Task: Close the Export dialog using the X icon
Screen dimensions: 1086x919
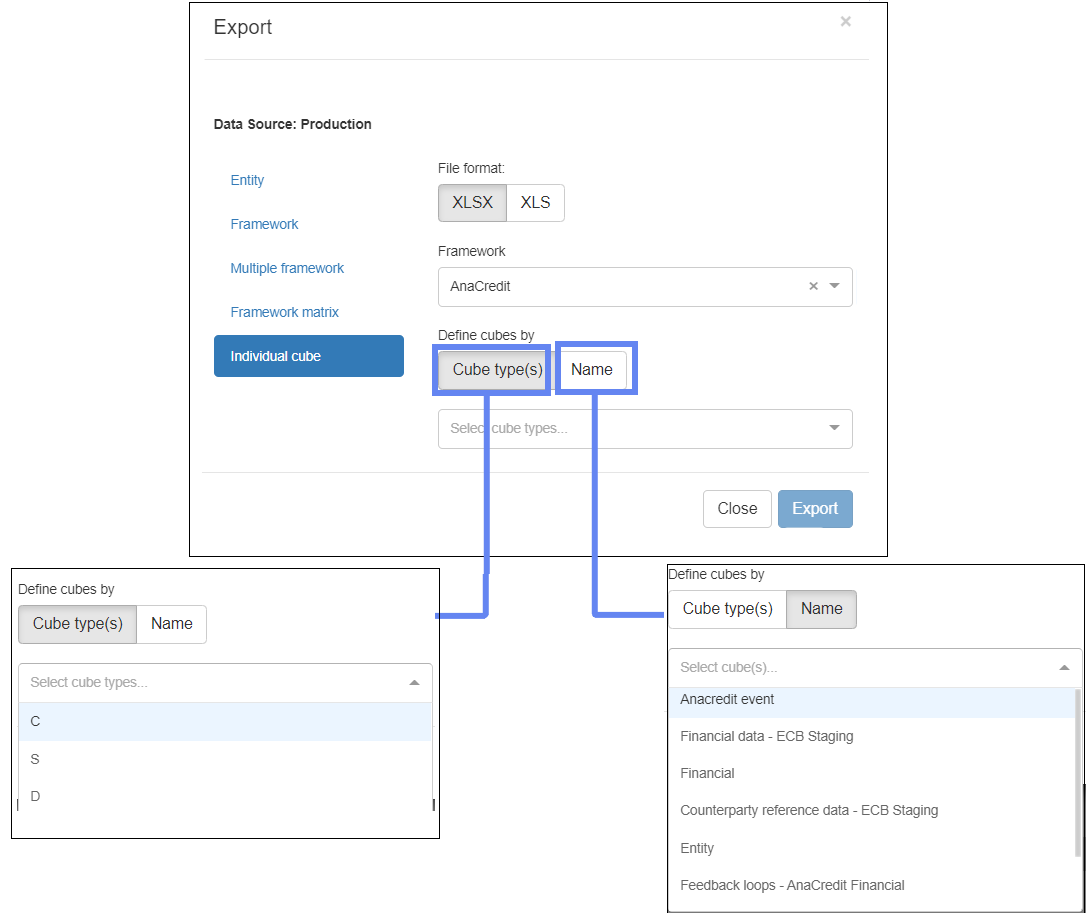Action: coord(845,21)
